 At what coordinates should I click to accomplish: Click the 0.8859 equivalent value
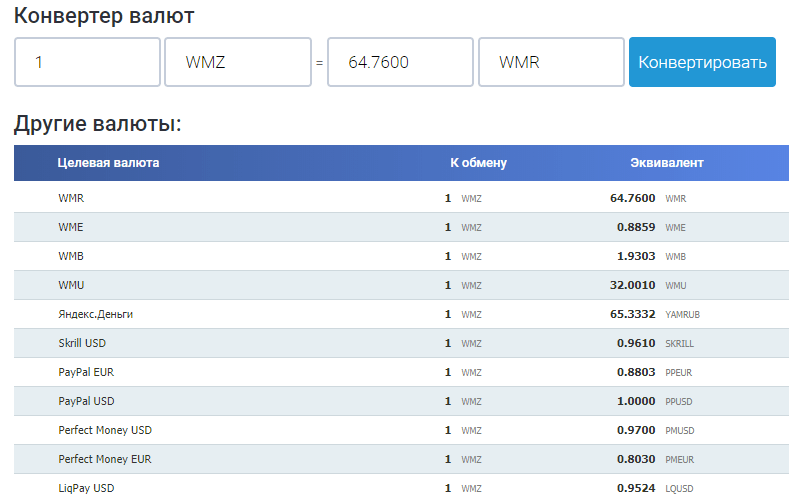tap(636, 227)
